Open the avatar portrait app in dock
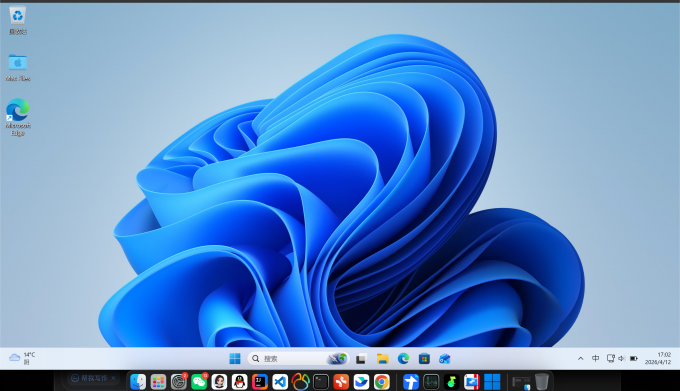Screen dimensions: 680x391 coord(219,382)
